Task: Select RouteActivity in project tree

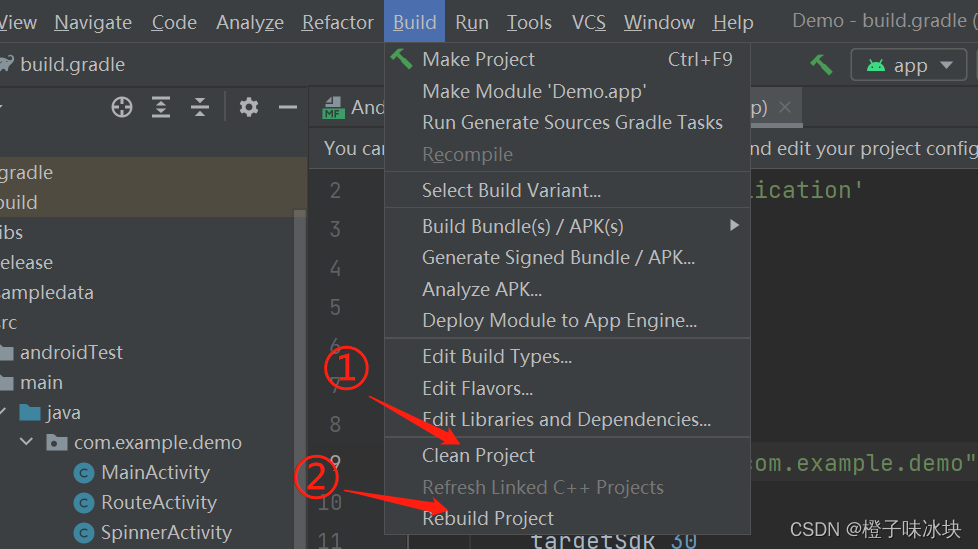Action: pos(159,502)
